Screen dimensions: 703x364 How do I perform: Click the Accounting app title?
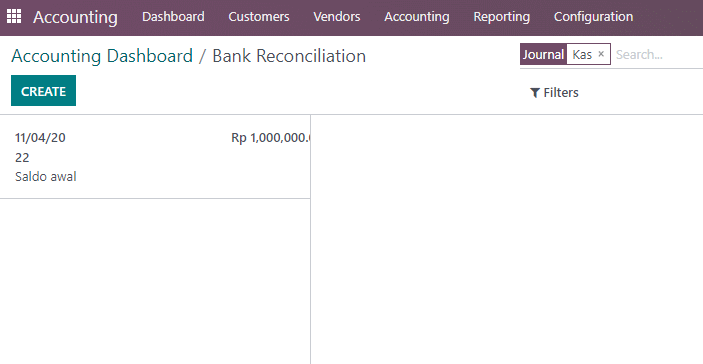(x=75, y=17)
